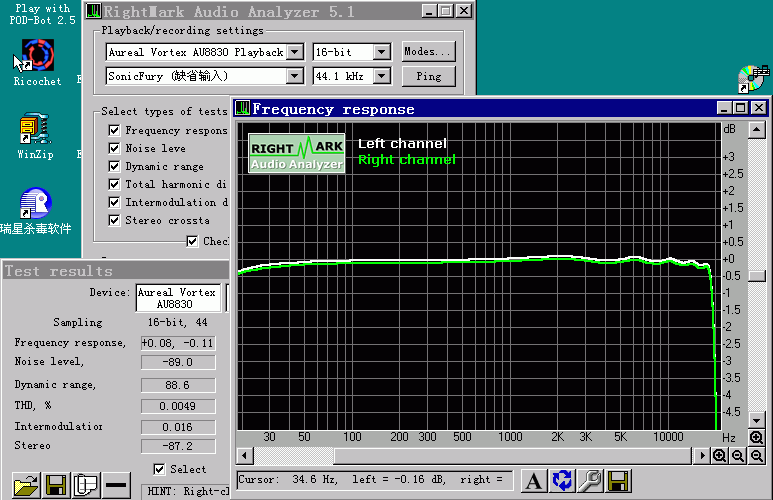Open the Ricochet desktop shortcut
Viewport: 773px width, 500px height.
(37, 63)
